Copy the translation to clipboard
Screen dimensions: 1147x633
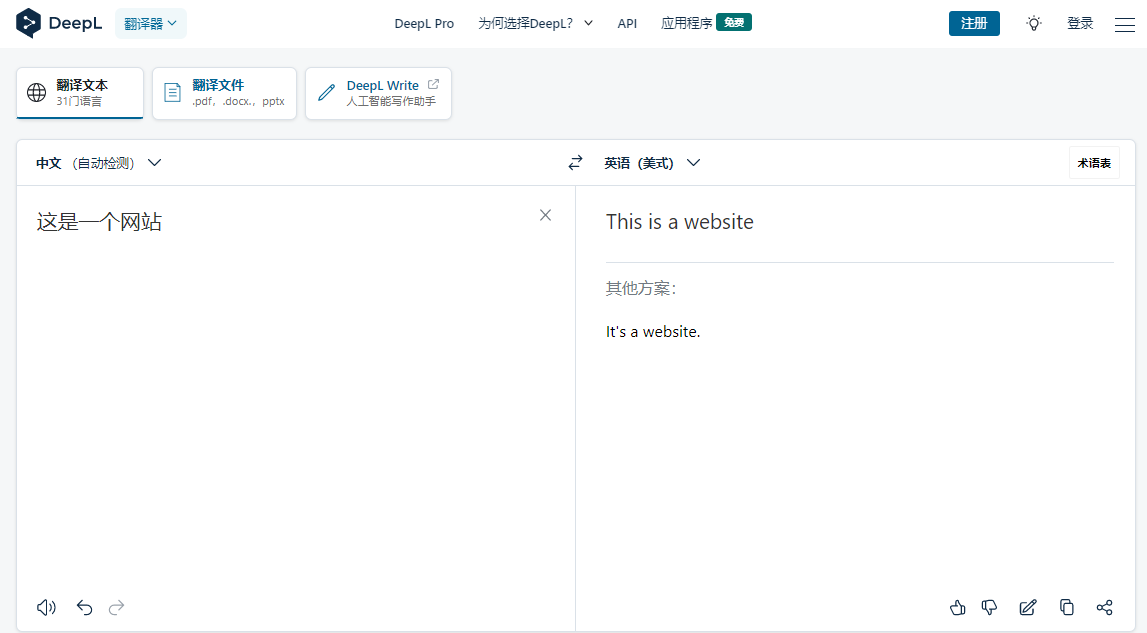tap(1067, 607)
